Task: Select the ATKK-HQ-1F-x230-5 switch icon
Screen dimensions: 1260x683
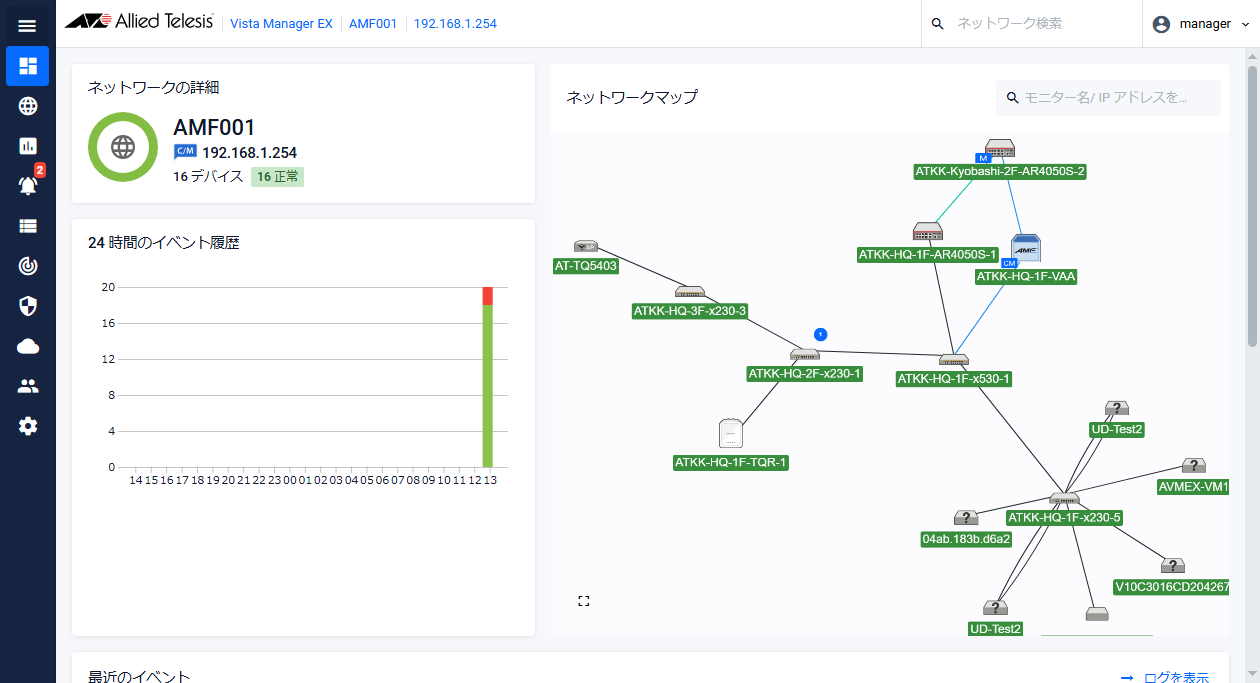Action: coord(1064,499)
